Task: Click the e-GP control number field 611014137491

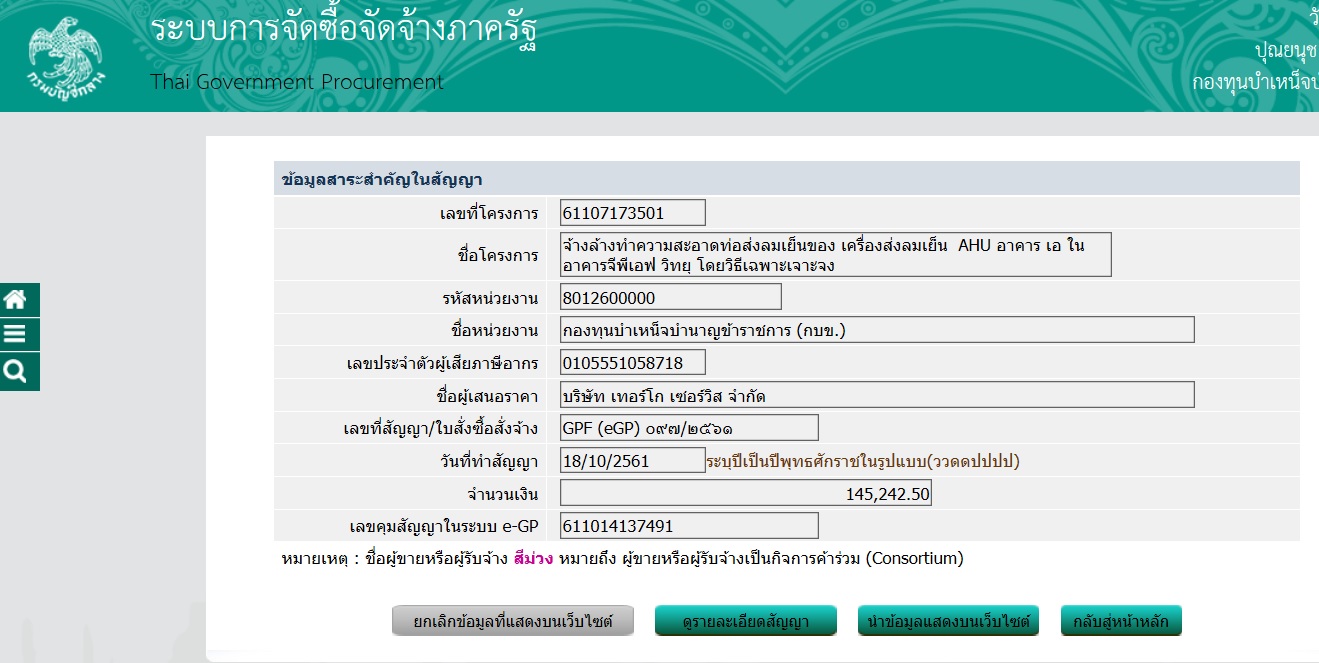Action: [x=689, y=526]
